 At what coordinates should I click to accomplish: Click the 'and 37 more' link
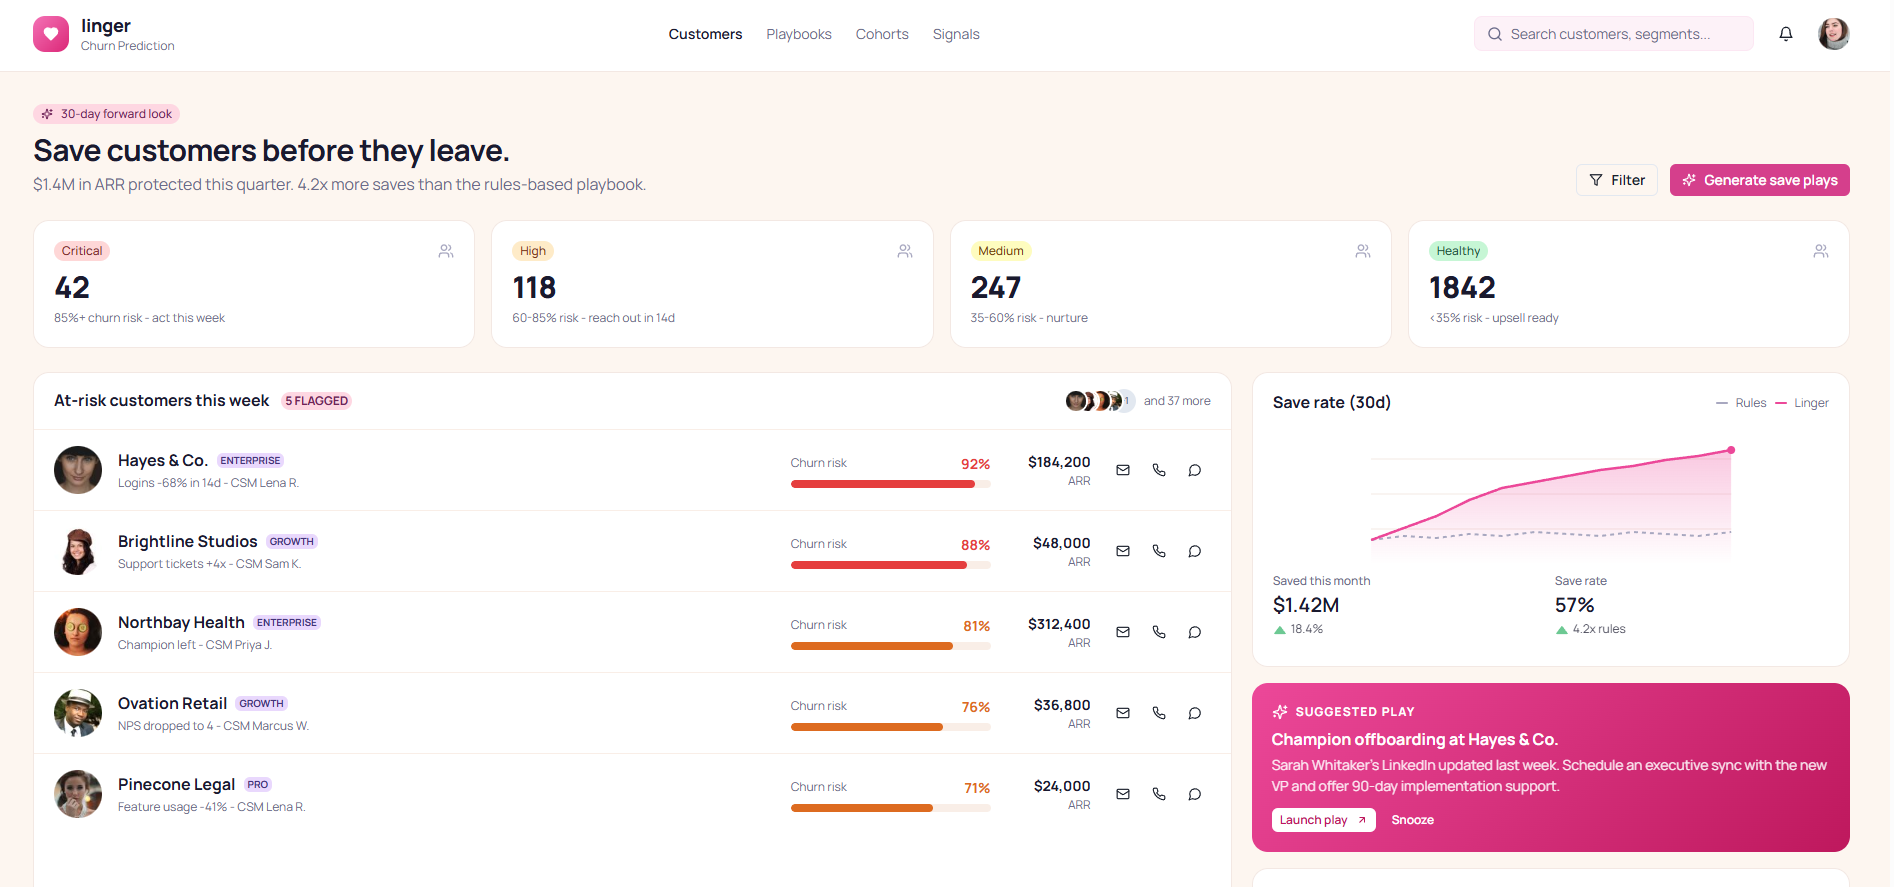(x=1177, y=401)
